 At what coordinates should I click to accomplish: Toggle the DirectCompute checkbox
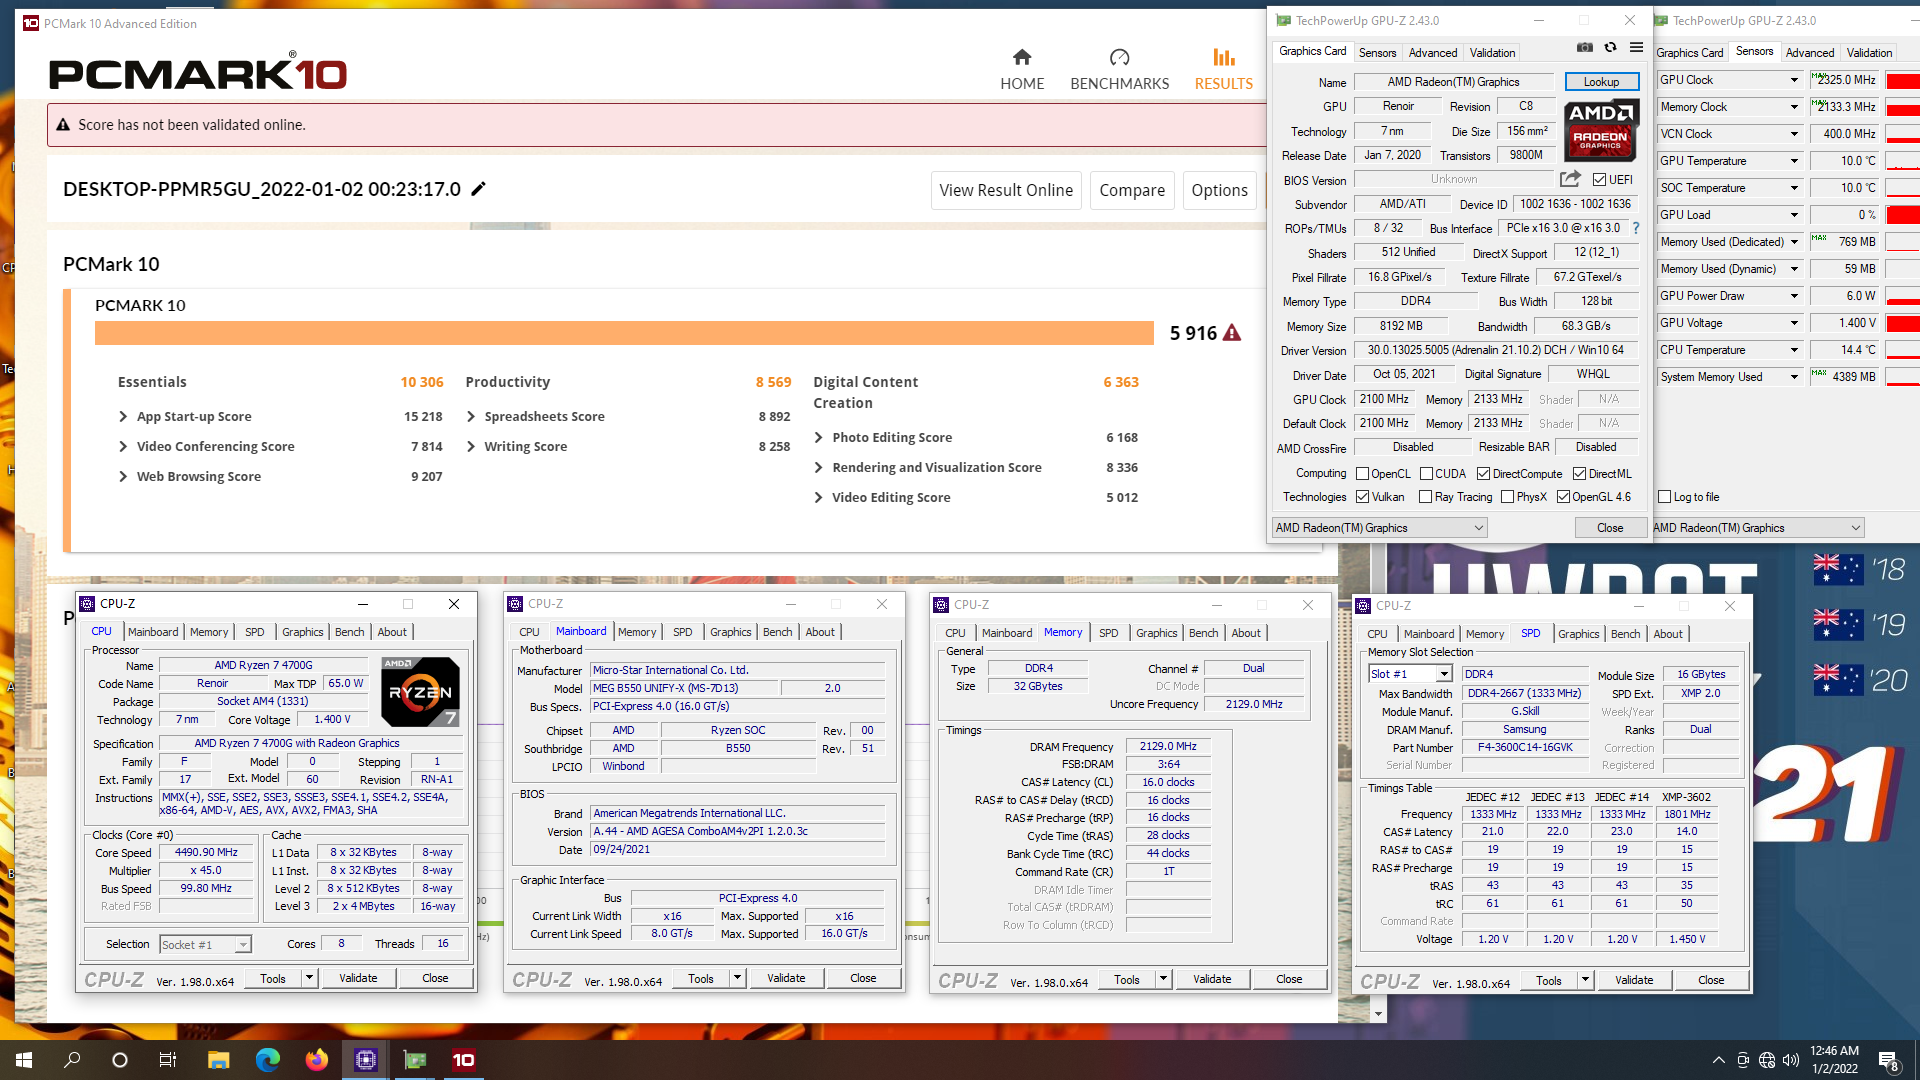pyautogui.click(x=1483, y=474)
